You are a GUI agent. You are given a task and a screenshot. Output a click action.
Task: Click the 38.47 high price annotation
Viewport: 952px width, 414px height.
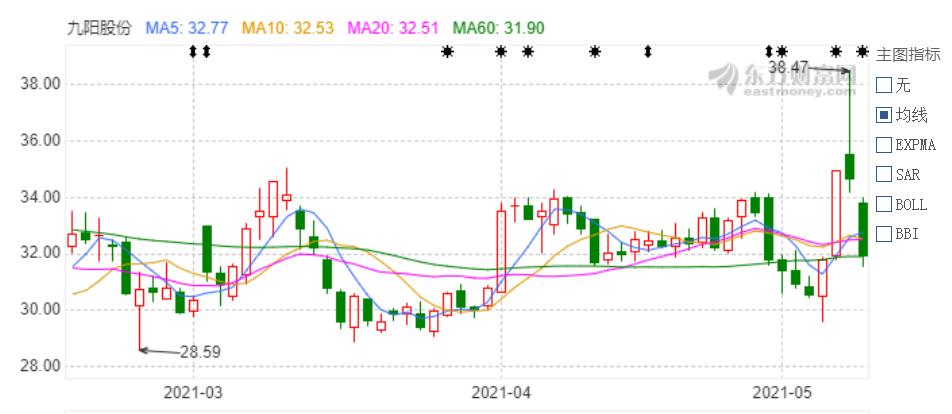[x=788, y=66]
